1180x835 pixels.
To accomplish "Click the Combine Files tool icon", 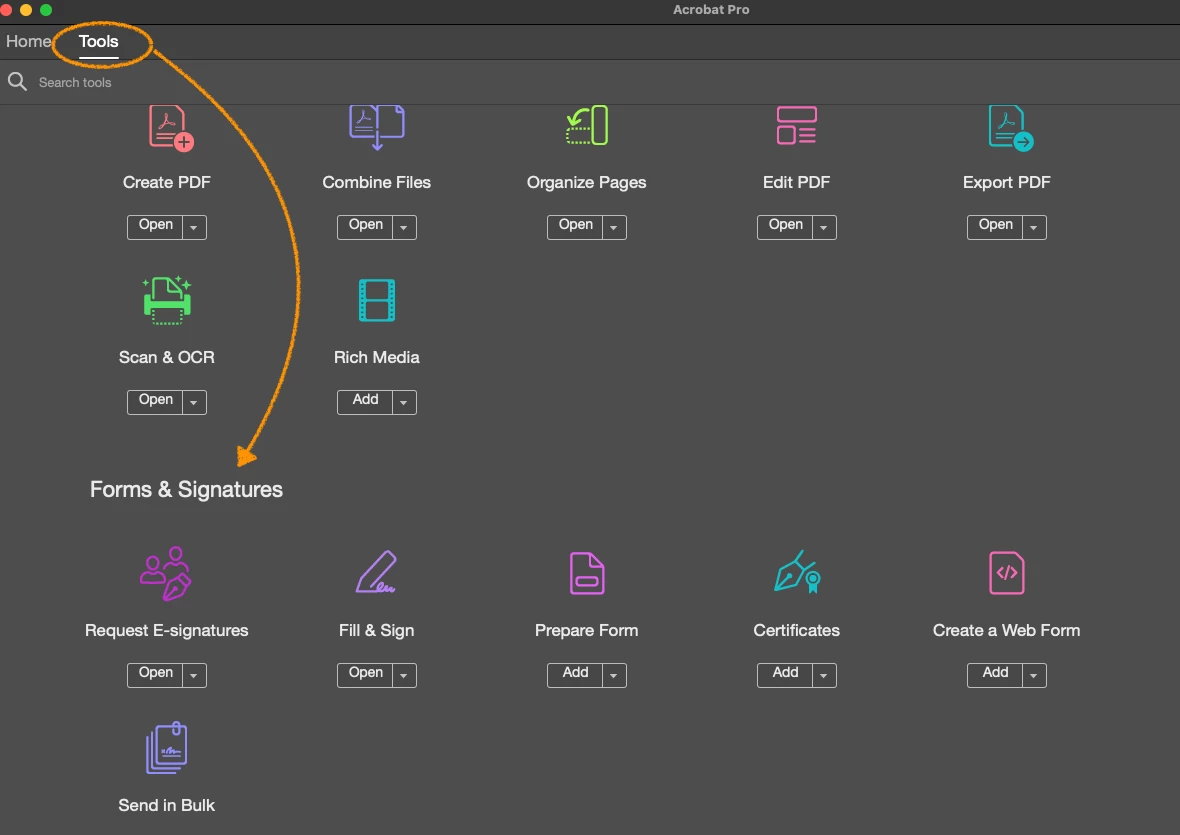I will [377, 128].
